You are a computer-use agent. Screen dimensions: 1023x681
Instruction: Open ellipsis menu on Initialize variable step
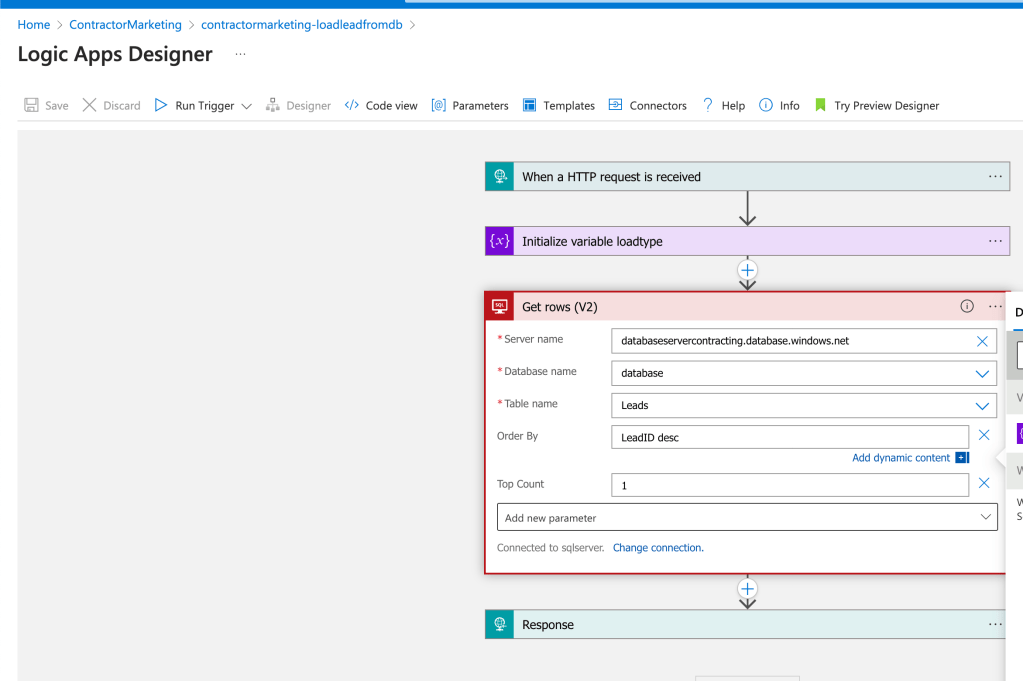pos(995,241)
